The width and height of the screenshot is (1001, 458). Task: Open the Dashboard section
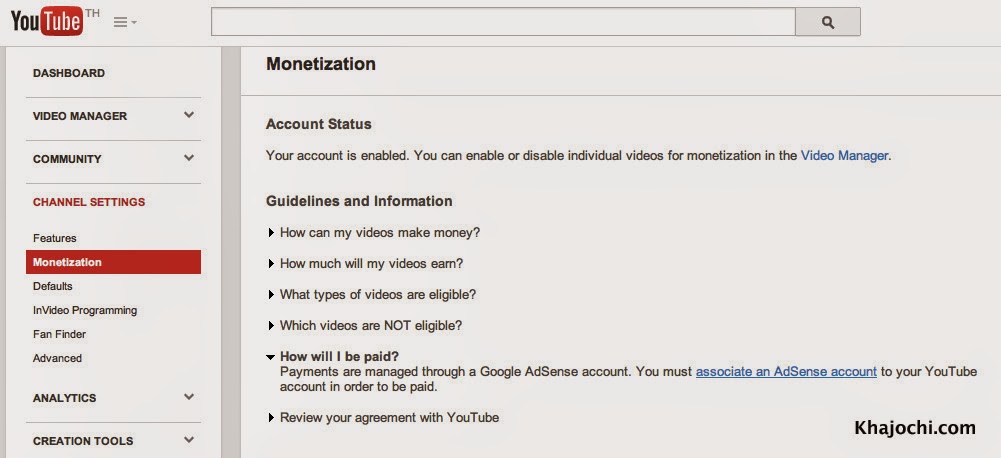69,73
